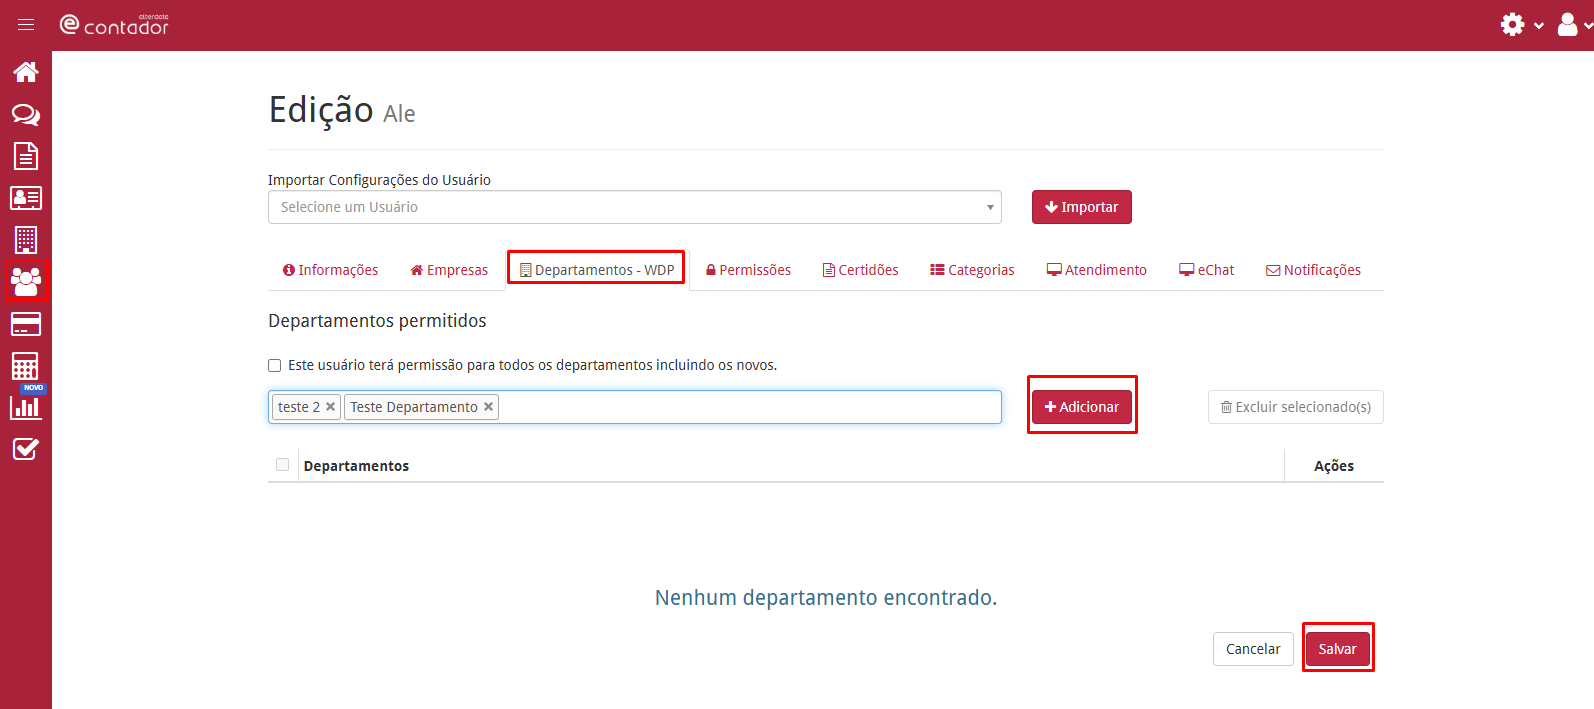Click the Importar button

coord(1082,207)
